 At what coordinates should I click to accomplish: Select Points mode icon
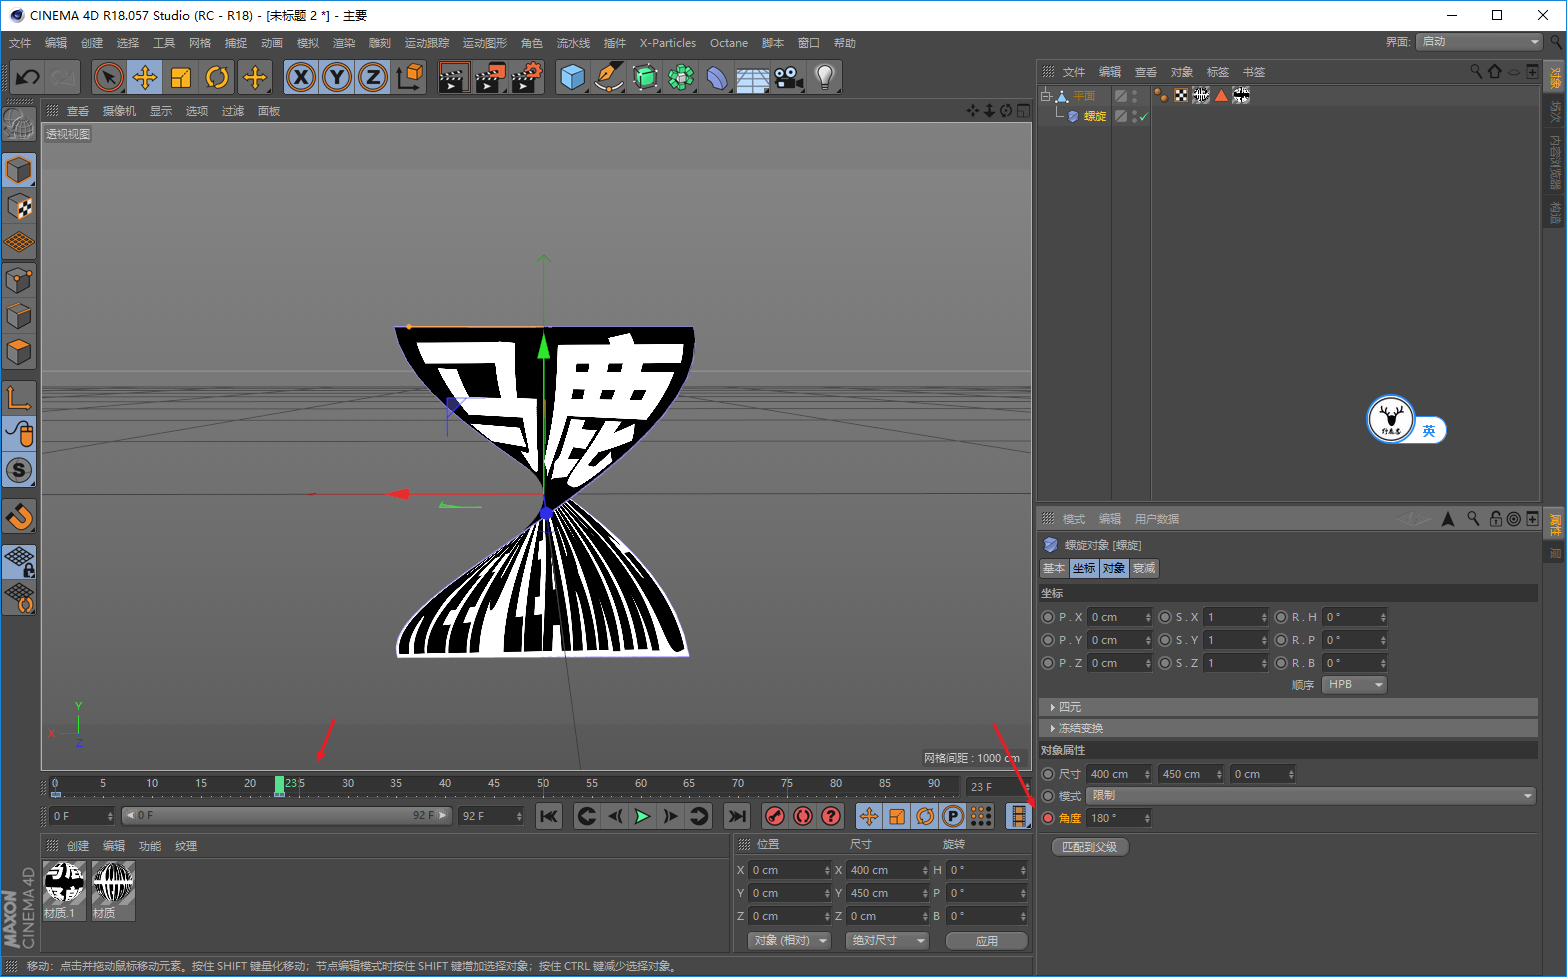[x=19, y=281]
